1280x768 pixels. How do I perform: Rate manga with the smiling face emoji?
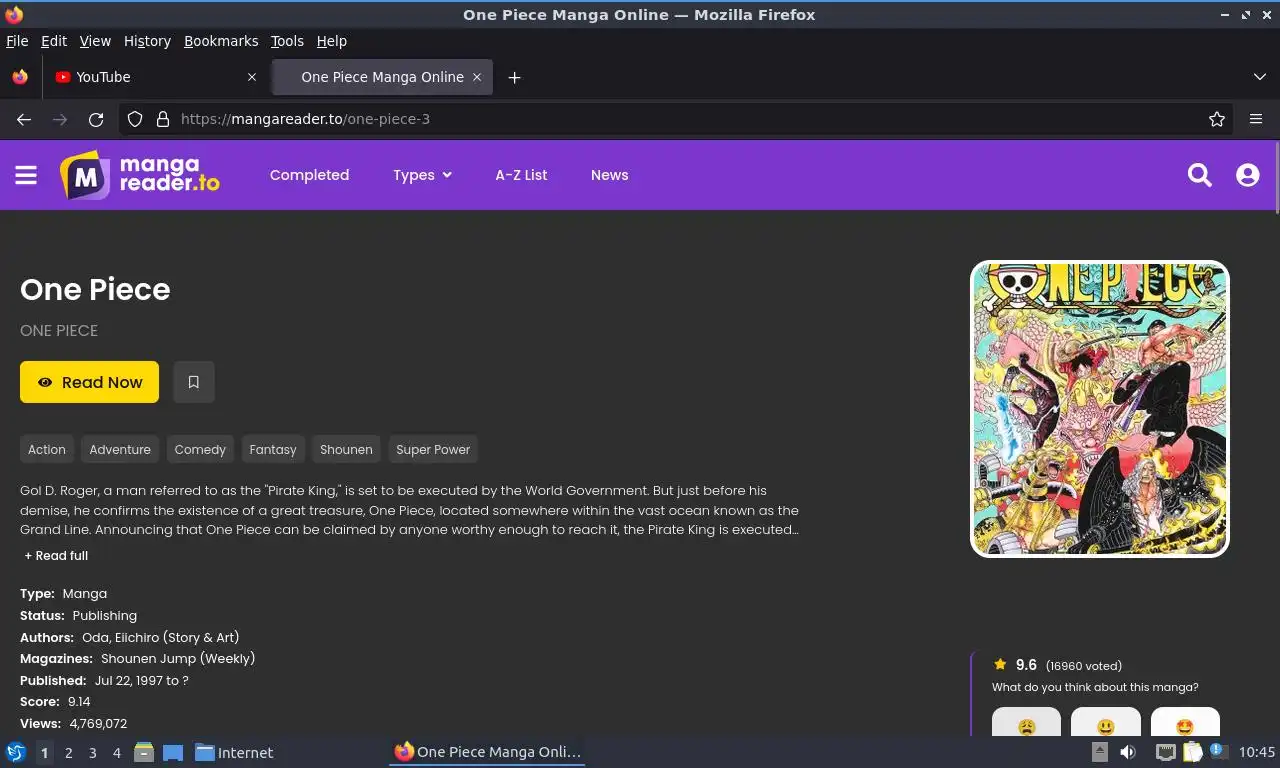pyautogui.click(x=1106, y=722)
